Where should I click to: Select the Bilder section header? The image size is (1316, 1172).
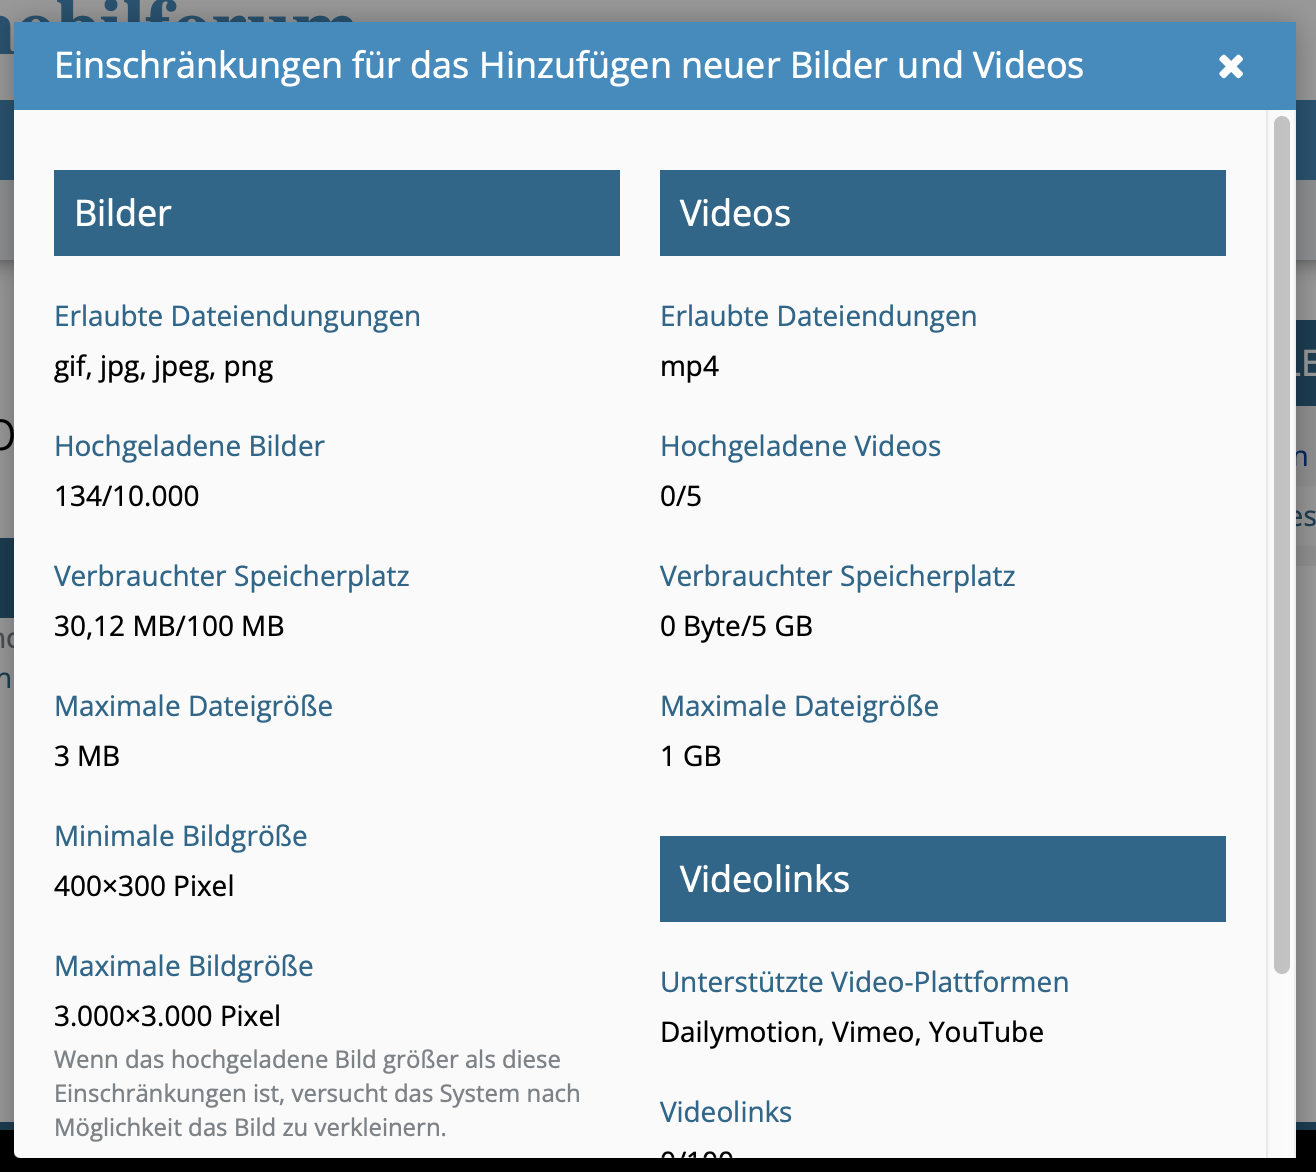[336, 213]
